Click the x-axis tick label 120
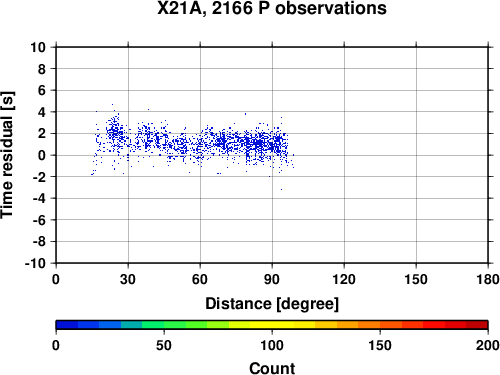This screenshot has height=375, width=500. 344,279
